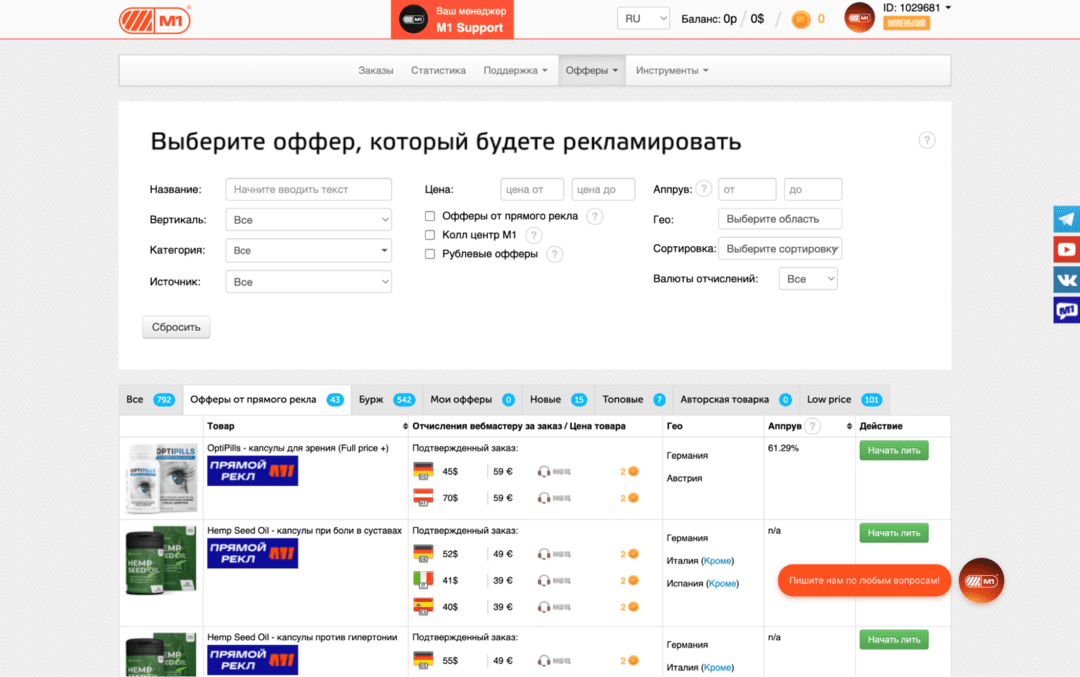
Task: Open the M1 chat sidebar icon
Action: coord(1066,310)
